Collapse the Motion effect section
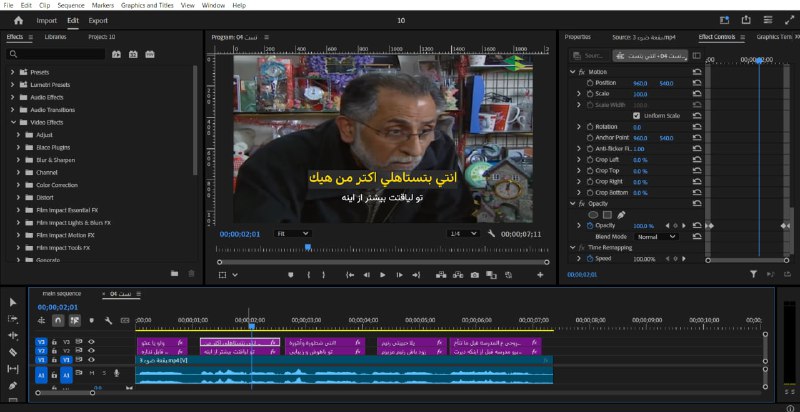The height and width of the screenshot is (412, 800). (x=572, y=72)
